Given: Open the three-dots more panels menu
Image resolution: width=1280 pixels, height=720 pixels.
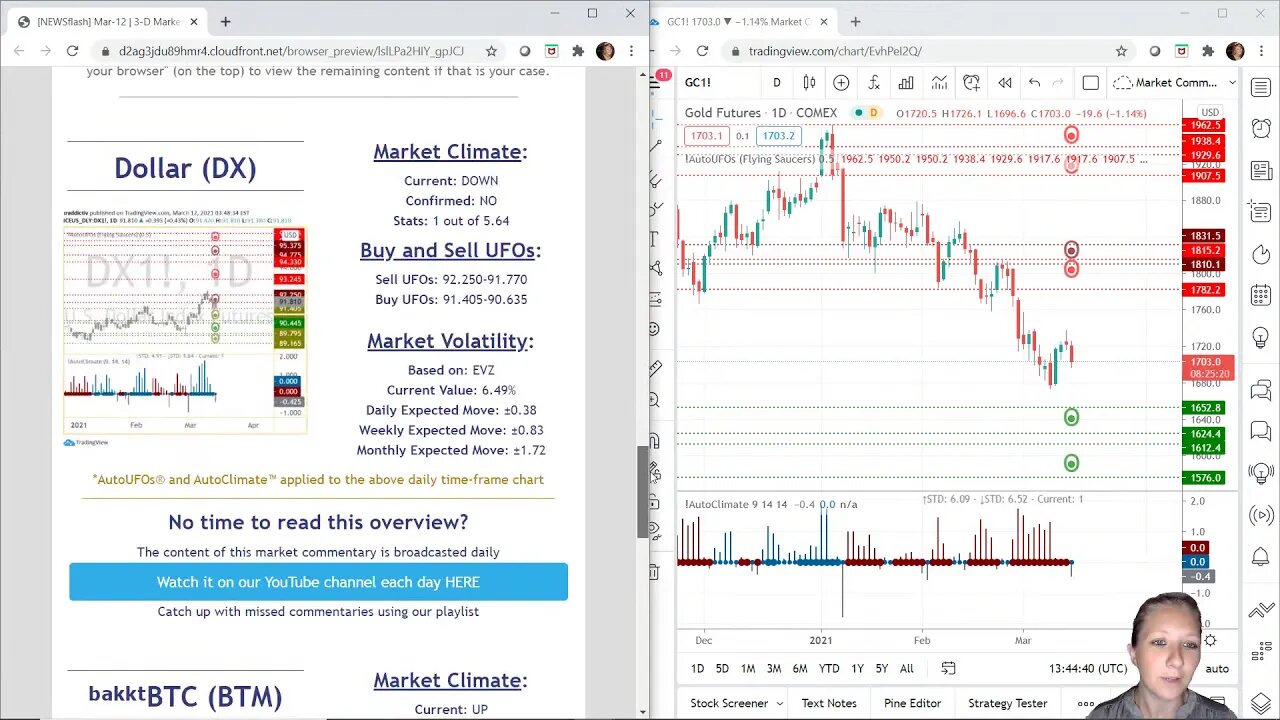Looking at the screenshot, I should click(x=1085, y=703).
